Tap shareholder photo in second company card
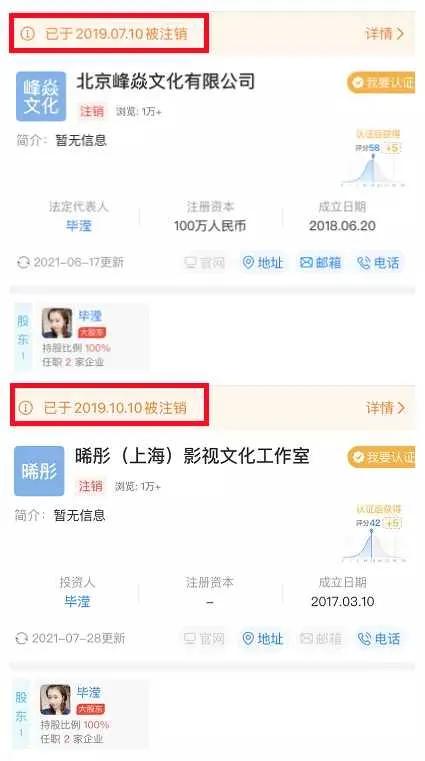425x761 pixels. 55,700
